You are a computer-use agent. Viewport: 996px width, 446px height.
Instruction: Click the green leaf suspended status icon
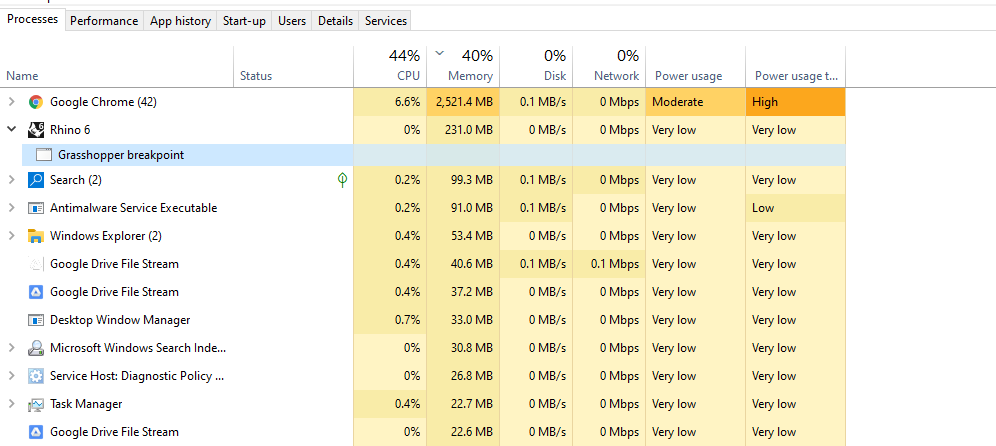tap(342, 180)
